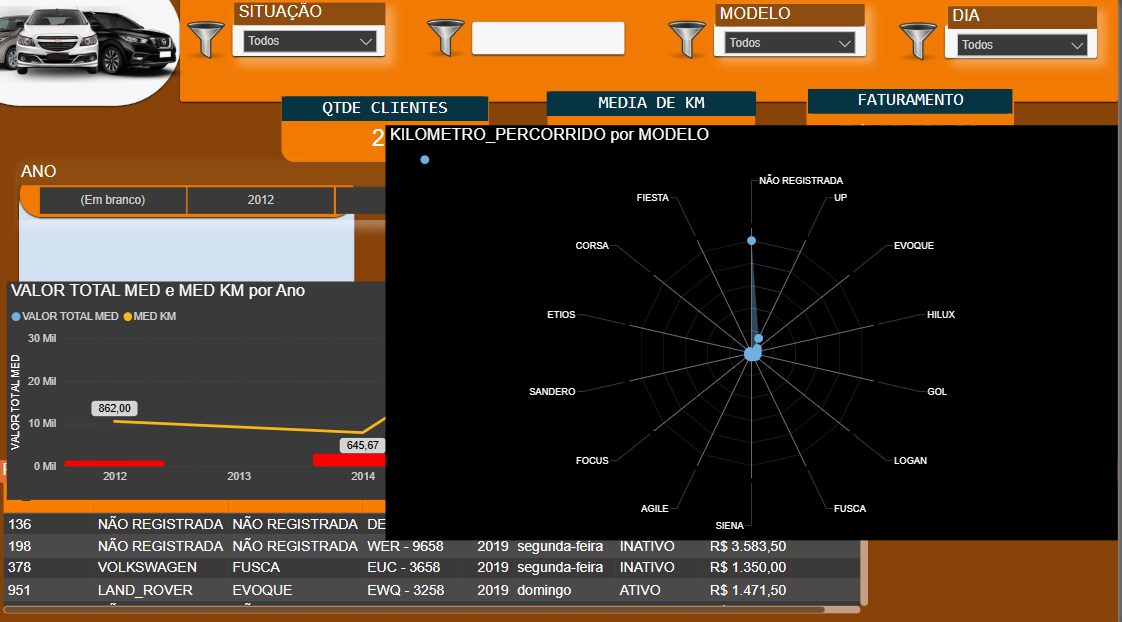Click the funnel icon beside DIA filter
Screen dimensions: 1122x622
(917, 41)
